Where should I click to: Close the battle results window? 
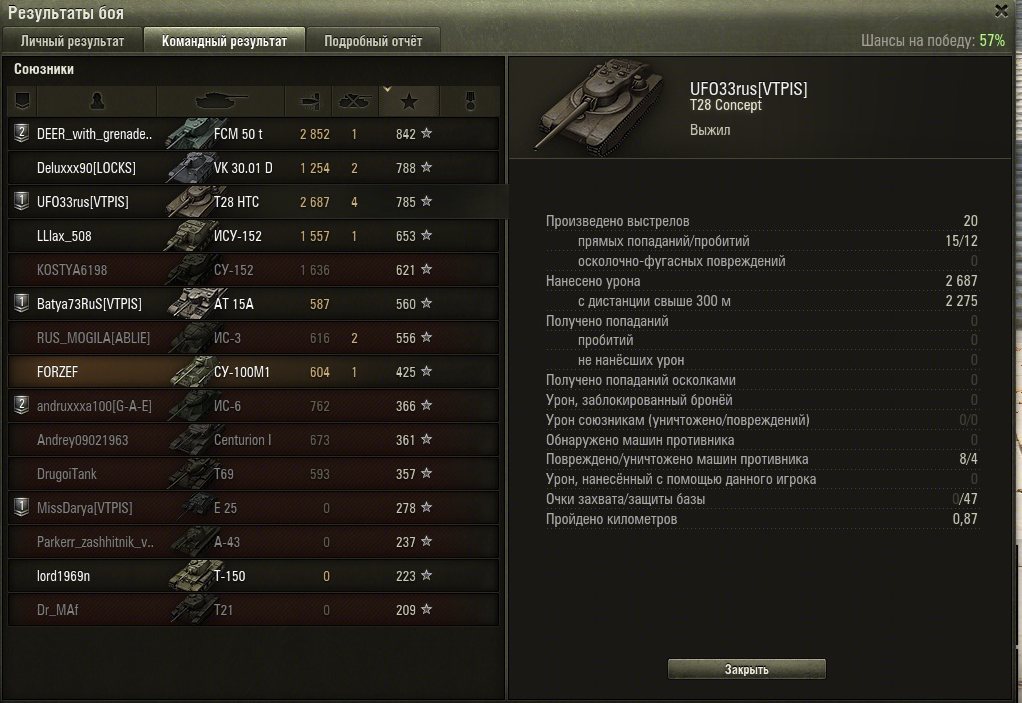(1001, 10)
